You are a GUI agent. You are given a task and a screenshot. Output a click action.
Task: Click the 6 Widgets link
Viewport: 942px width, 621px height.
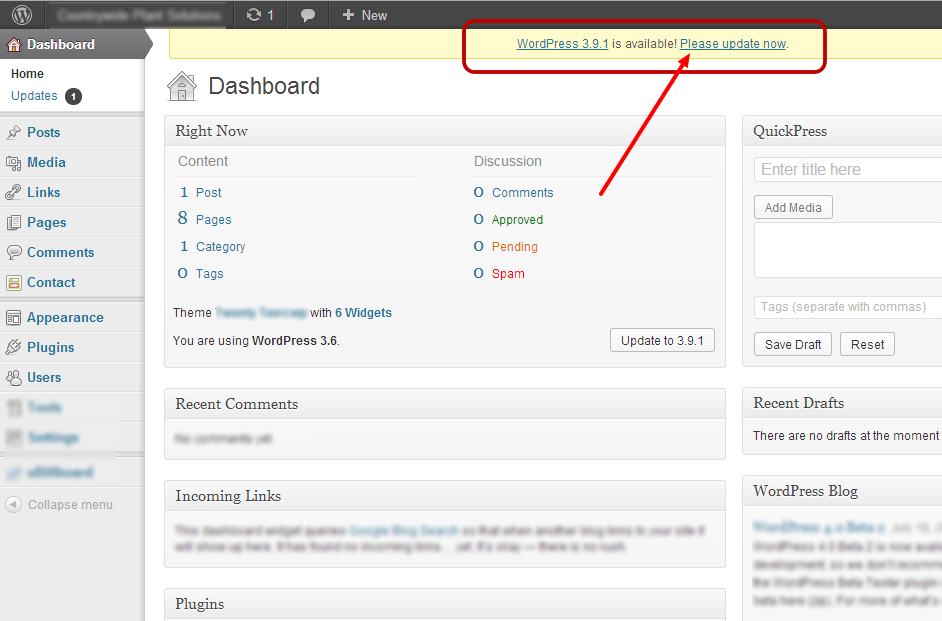click(363, 312)
